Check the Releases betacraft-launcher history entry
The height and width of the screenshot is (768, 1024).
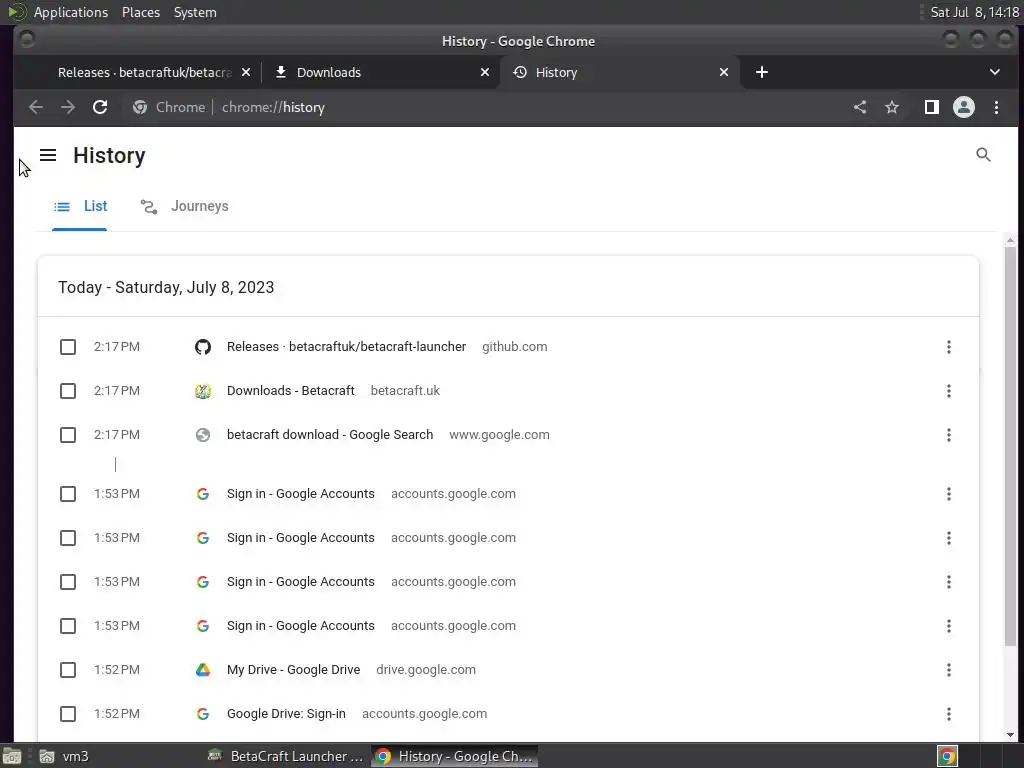click(68, 347)
